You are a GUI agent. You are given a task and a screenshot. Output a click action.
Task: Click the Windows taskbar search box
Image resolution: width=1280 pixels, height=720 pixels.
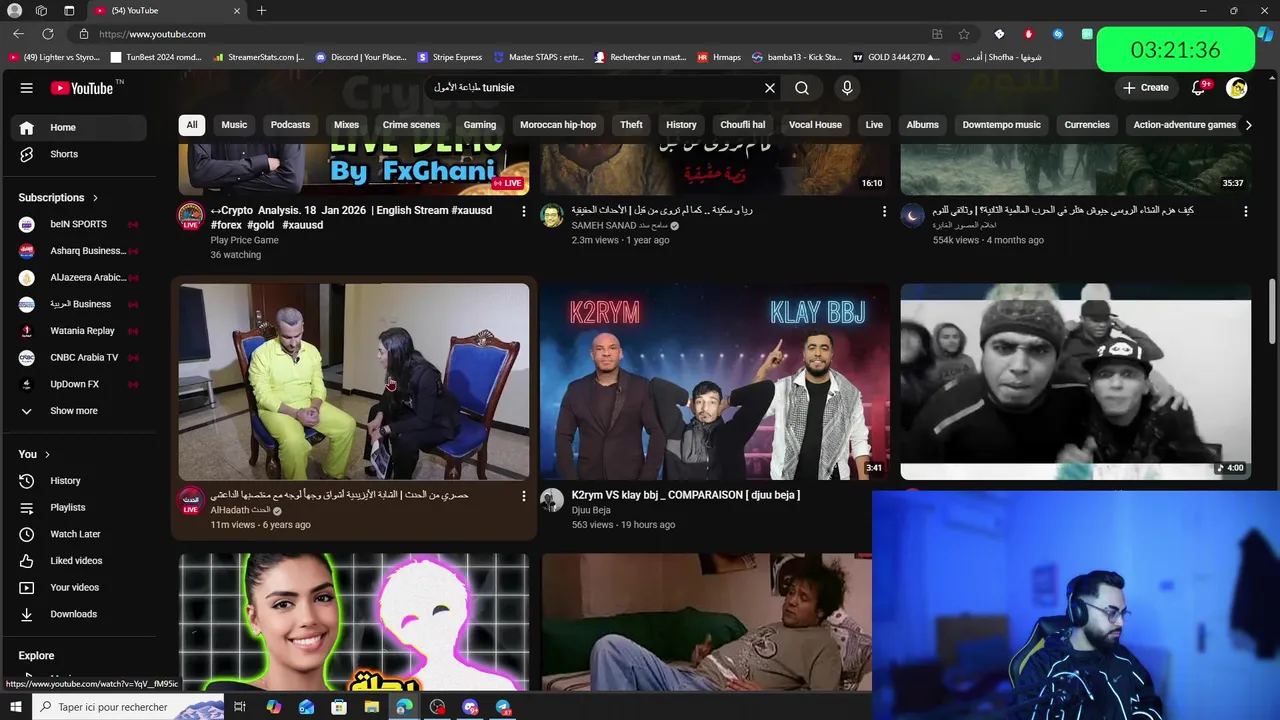tap(130, 707)
